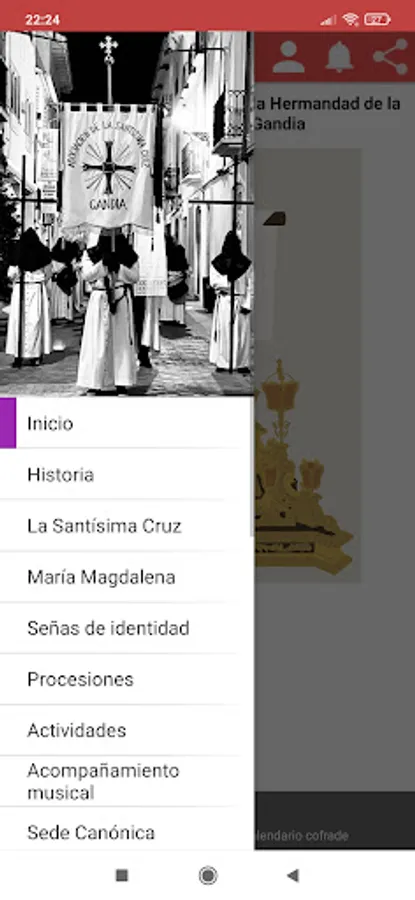Tap the share icon
This screenshot has height=900, width=415.
click(390, 57)
